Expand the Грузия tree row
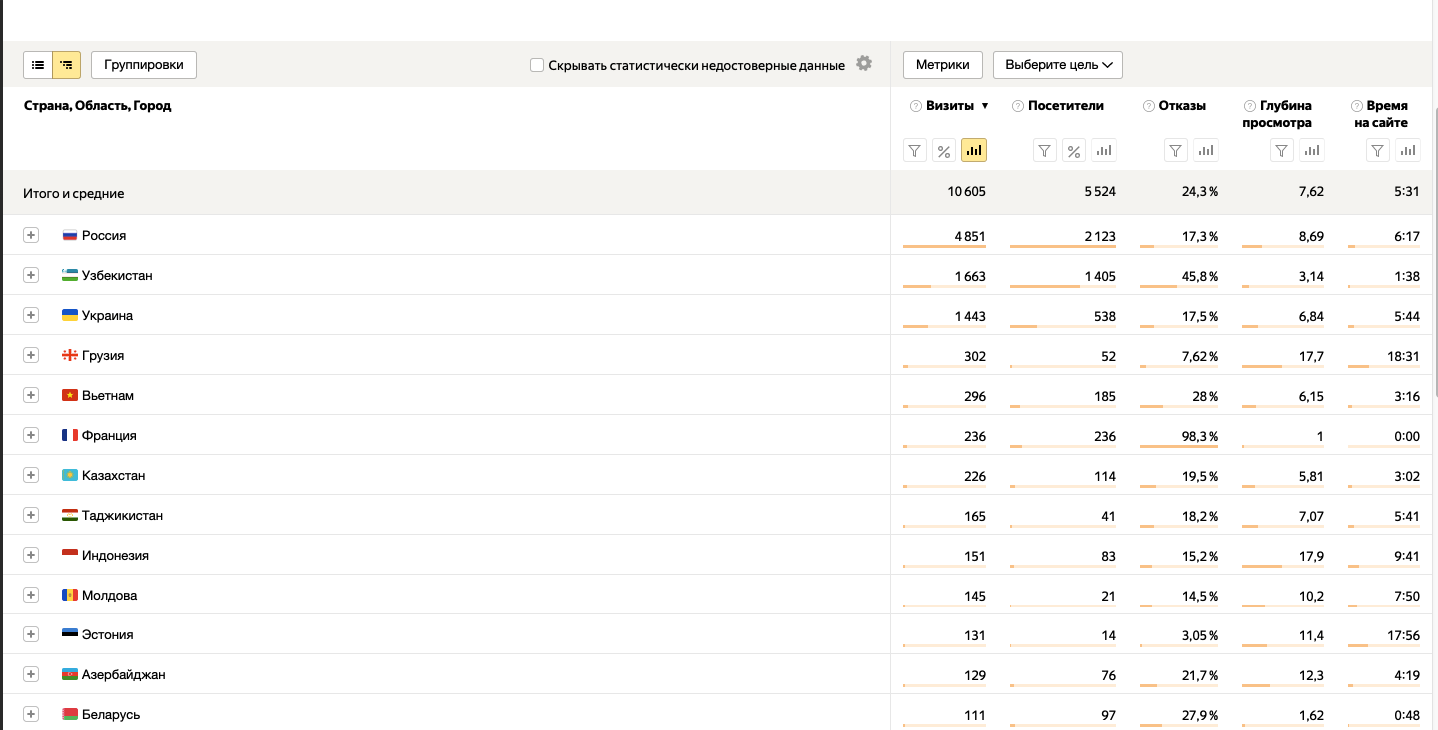The width and height of the screenshot is (1438, 730). coord(31,355)
